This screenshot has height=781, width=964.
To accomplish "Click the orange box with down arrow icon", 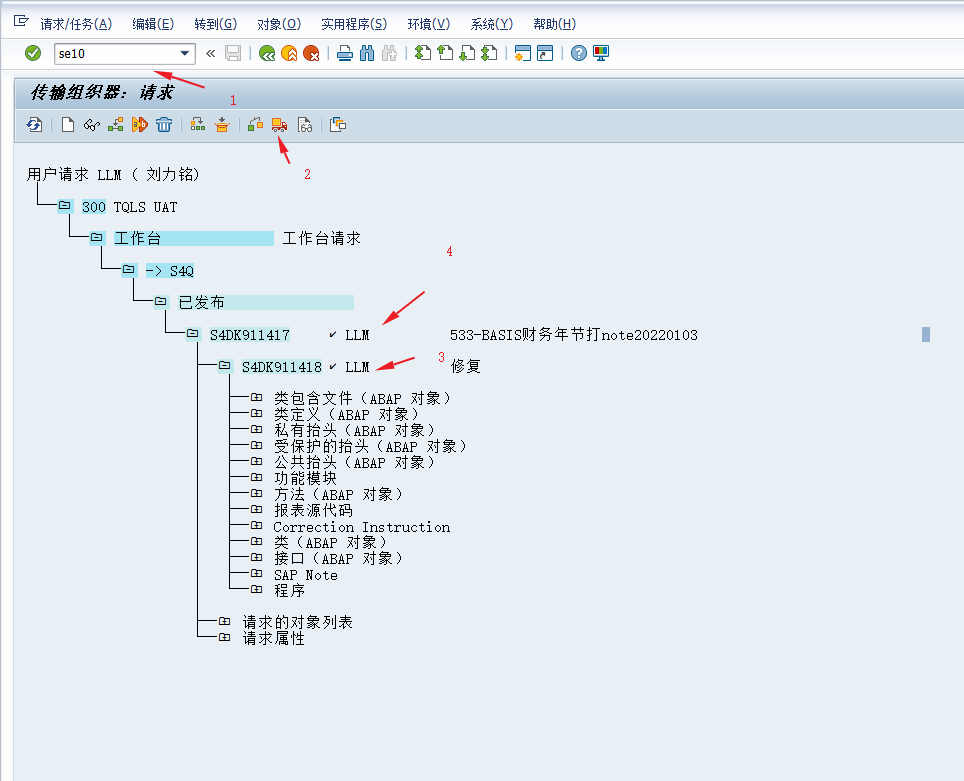I will 222,125.
